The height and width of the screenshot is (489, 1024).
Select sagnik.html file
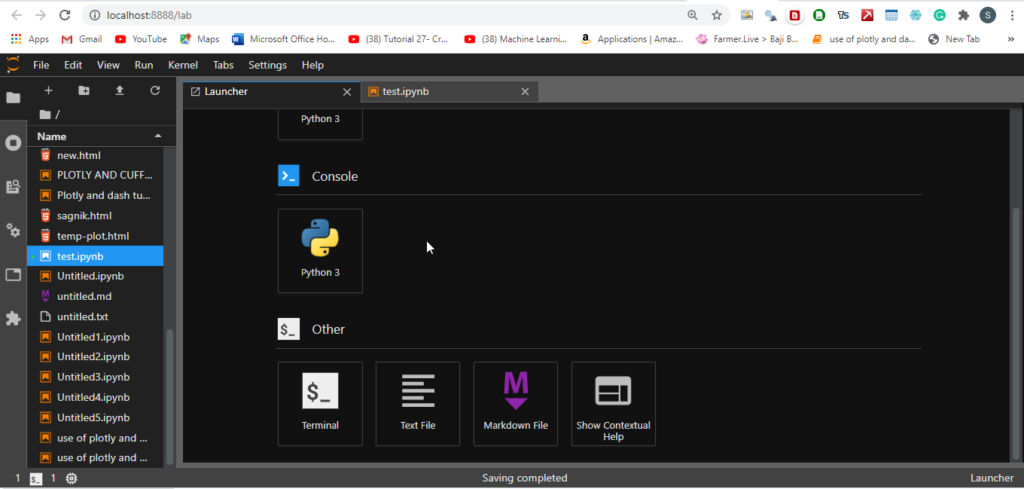[95, 215]
